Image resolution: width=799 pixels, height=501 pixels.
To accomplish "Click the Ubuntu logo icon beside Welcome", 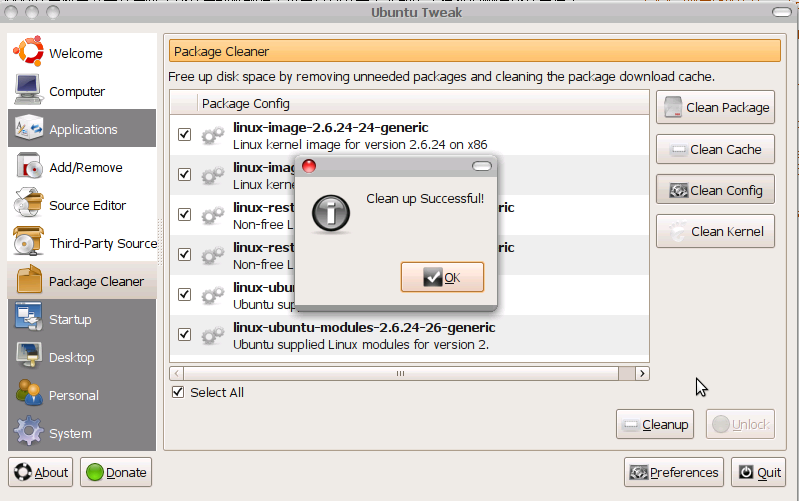I will 29,51.
